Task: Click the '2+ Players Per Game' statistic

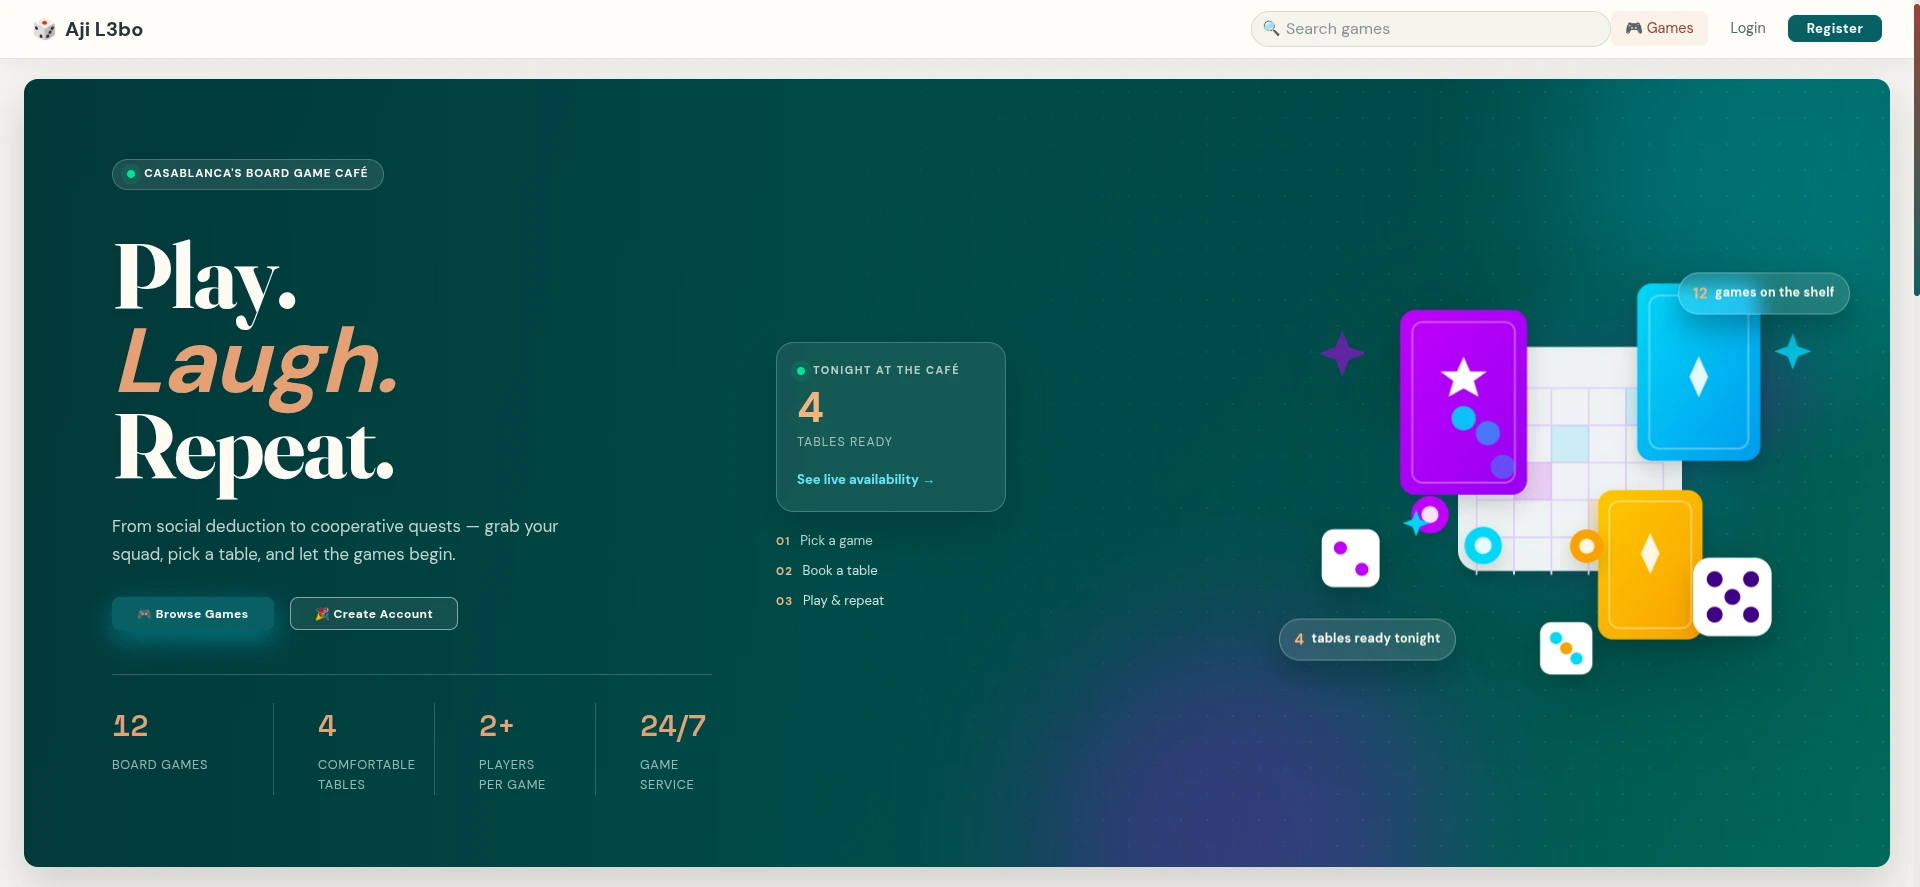Action: click(x=512, y=751)
